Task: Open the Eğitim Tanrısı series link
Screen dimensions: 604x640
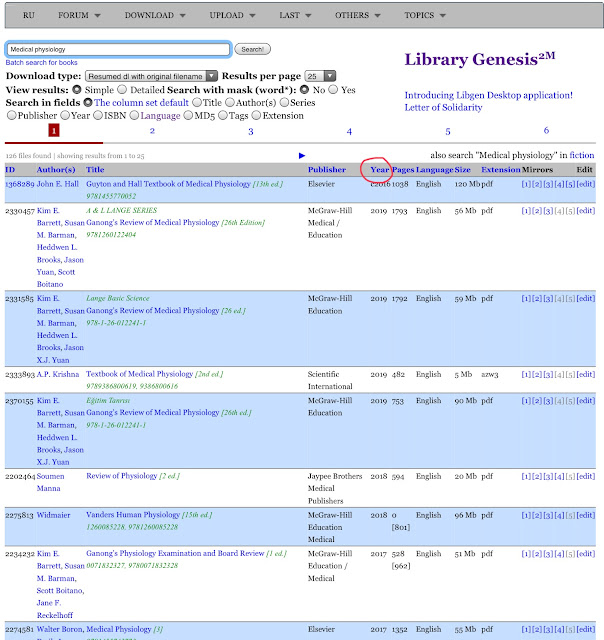Action: pos(108,400)
